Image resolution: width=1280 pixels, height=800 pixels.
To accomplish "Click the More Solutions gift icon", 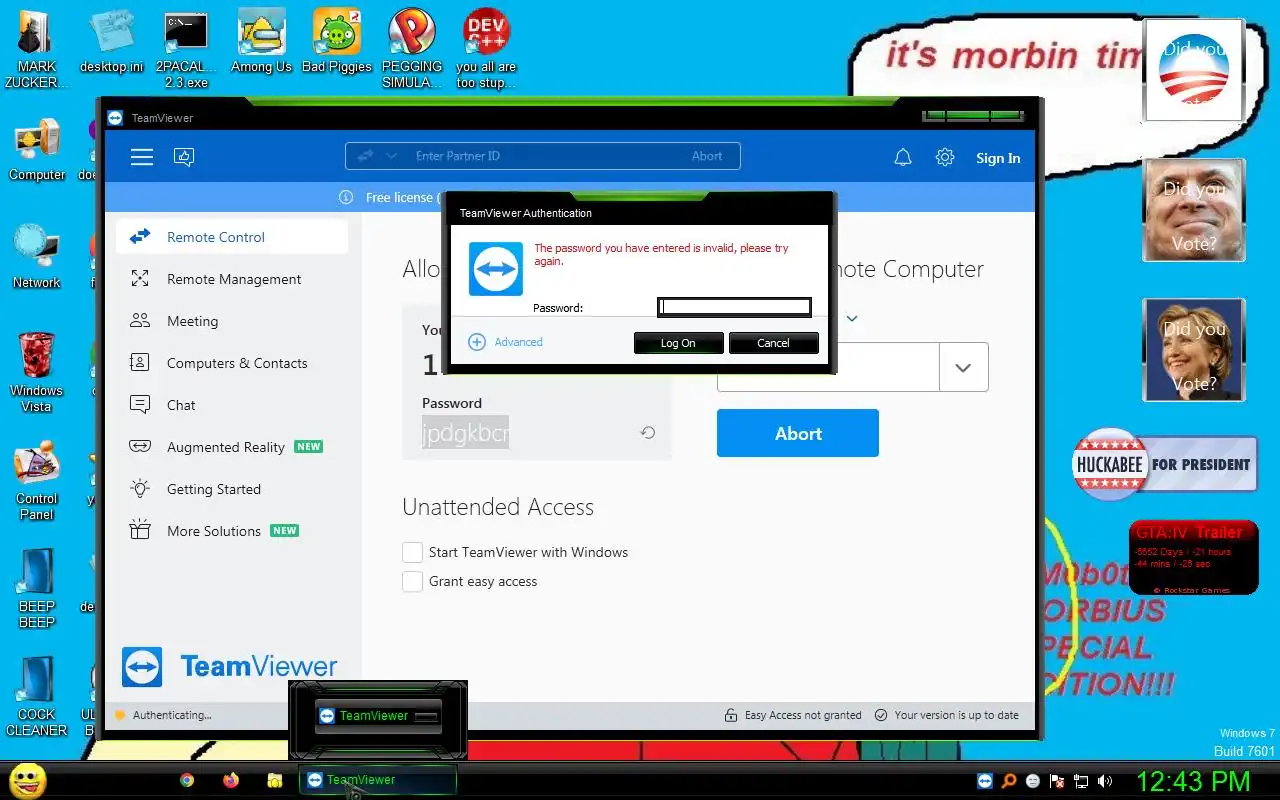I will 140,531.
